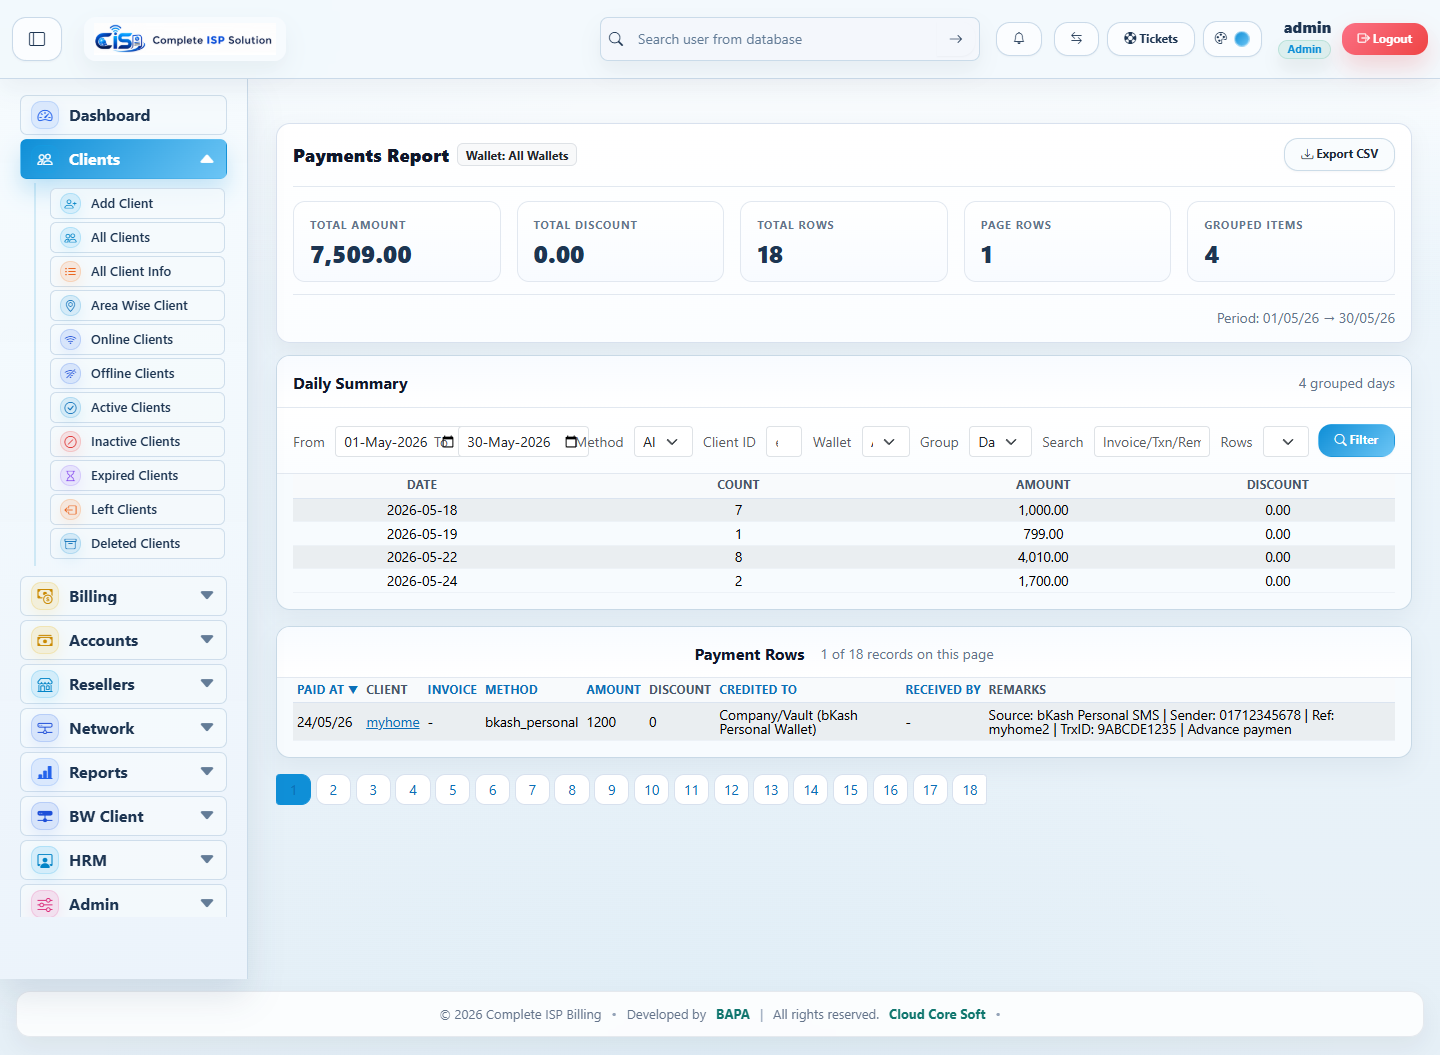Image resolution: width=1440 pixels, height=1055 pixels.
Task: Click the Accounts cash icon
Action: point(45,641)
